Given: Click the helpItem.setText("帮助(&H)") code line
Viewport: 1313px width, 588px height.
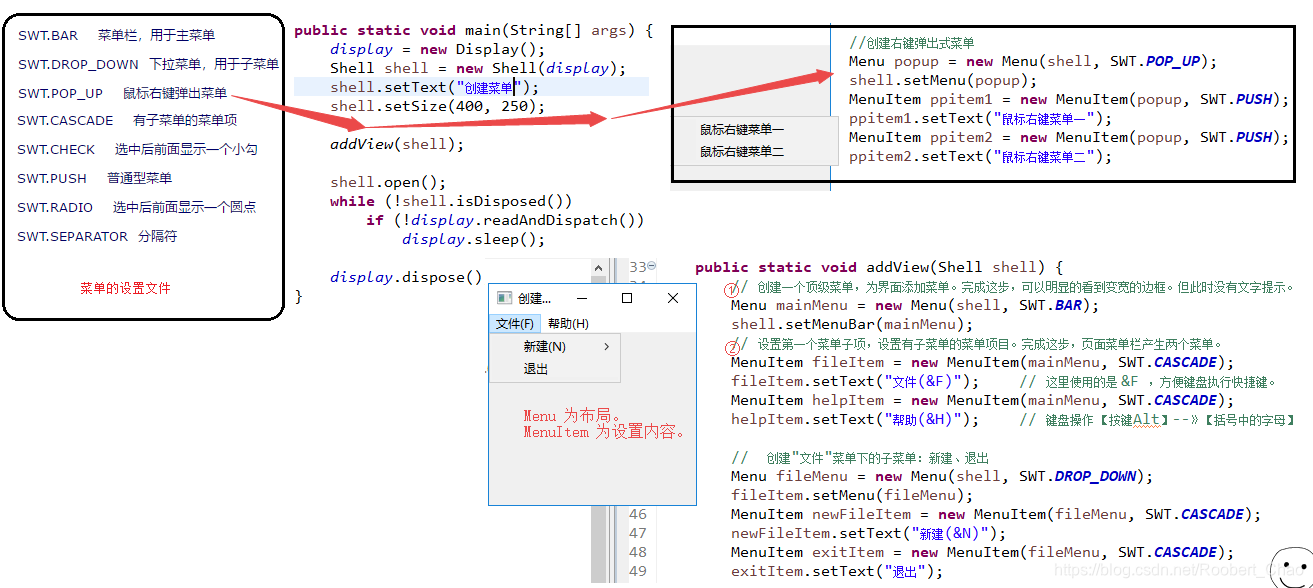Looking at the screenshot, I should 855,419.
